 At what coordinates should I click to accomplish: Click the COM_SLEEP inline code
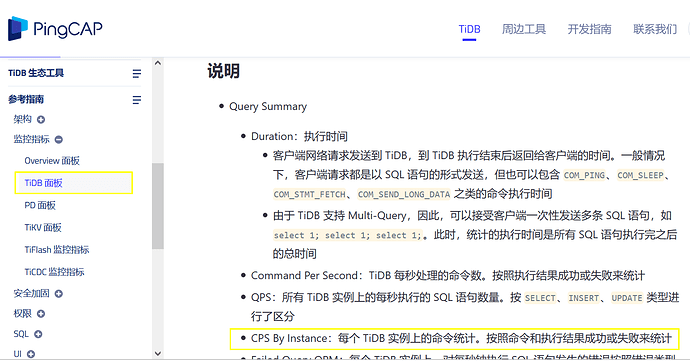(640, 175)
